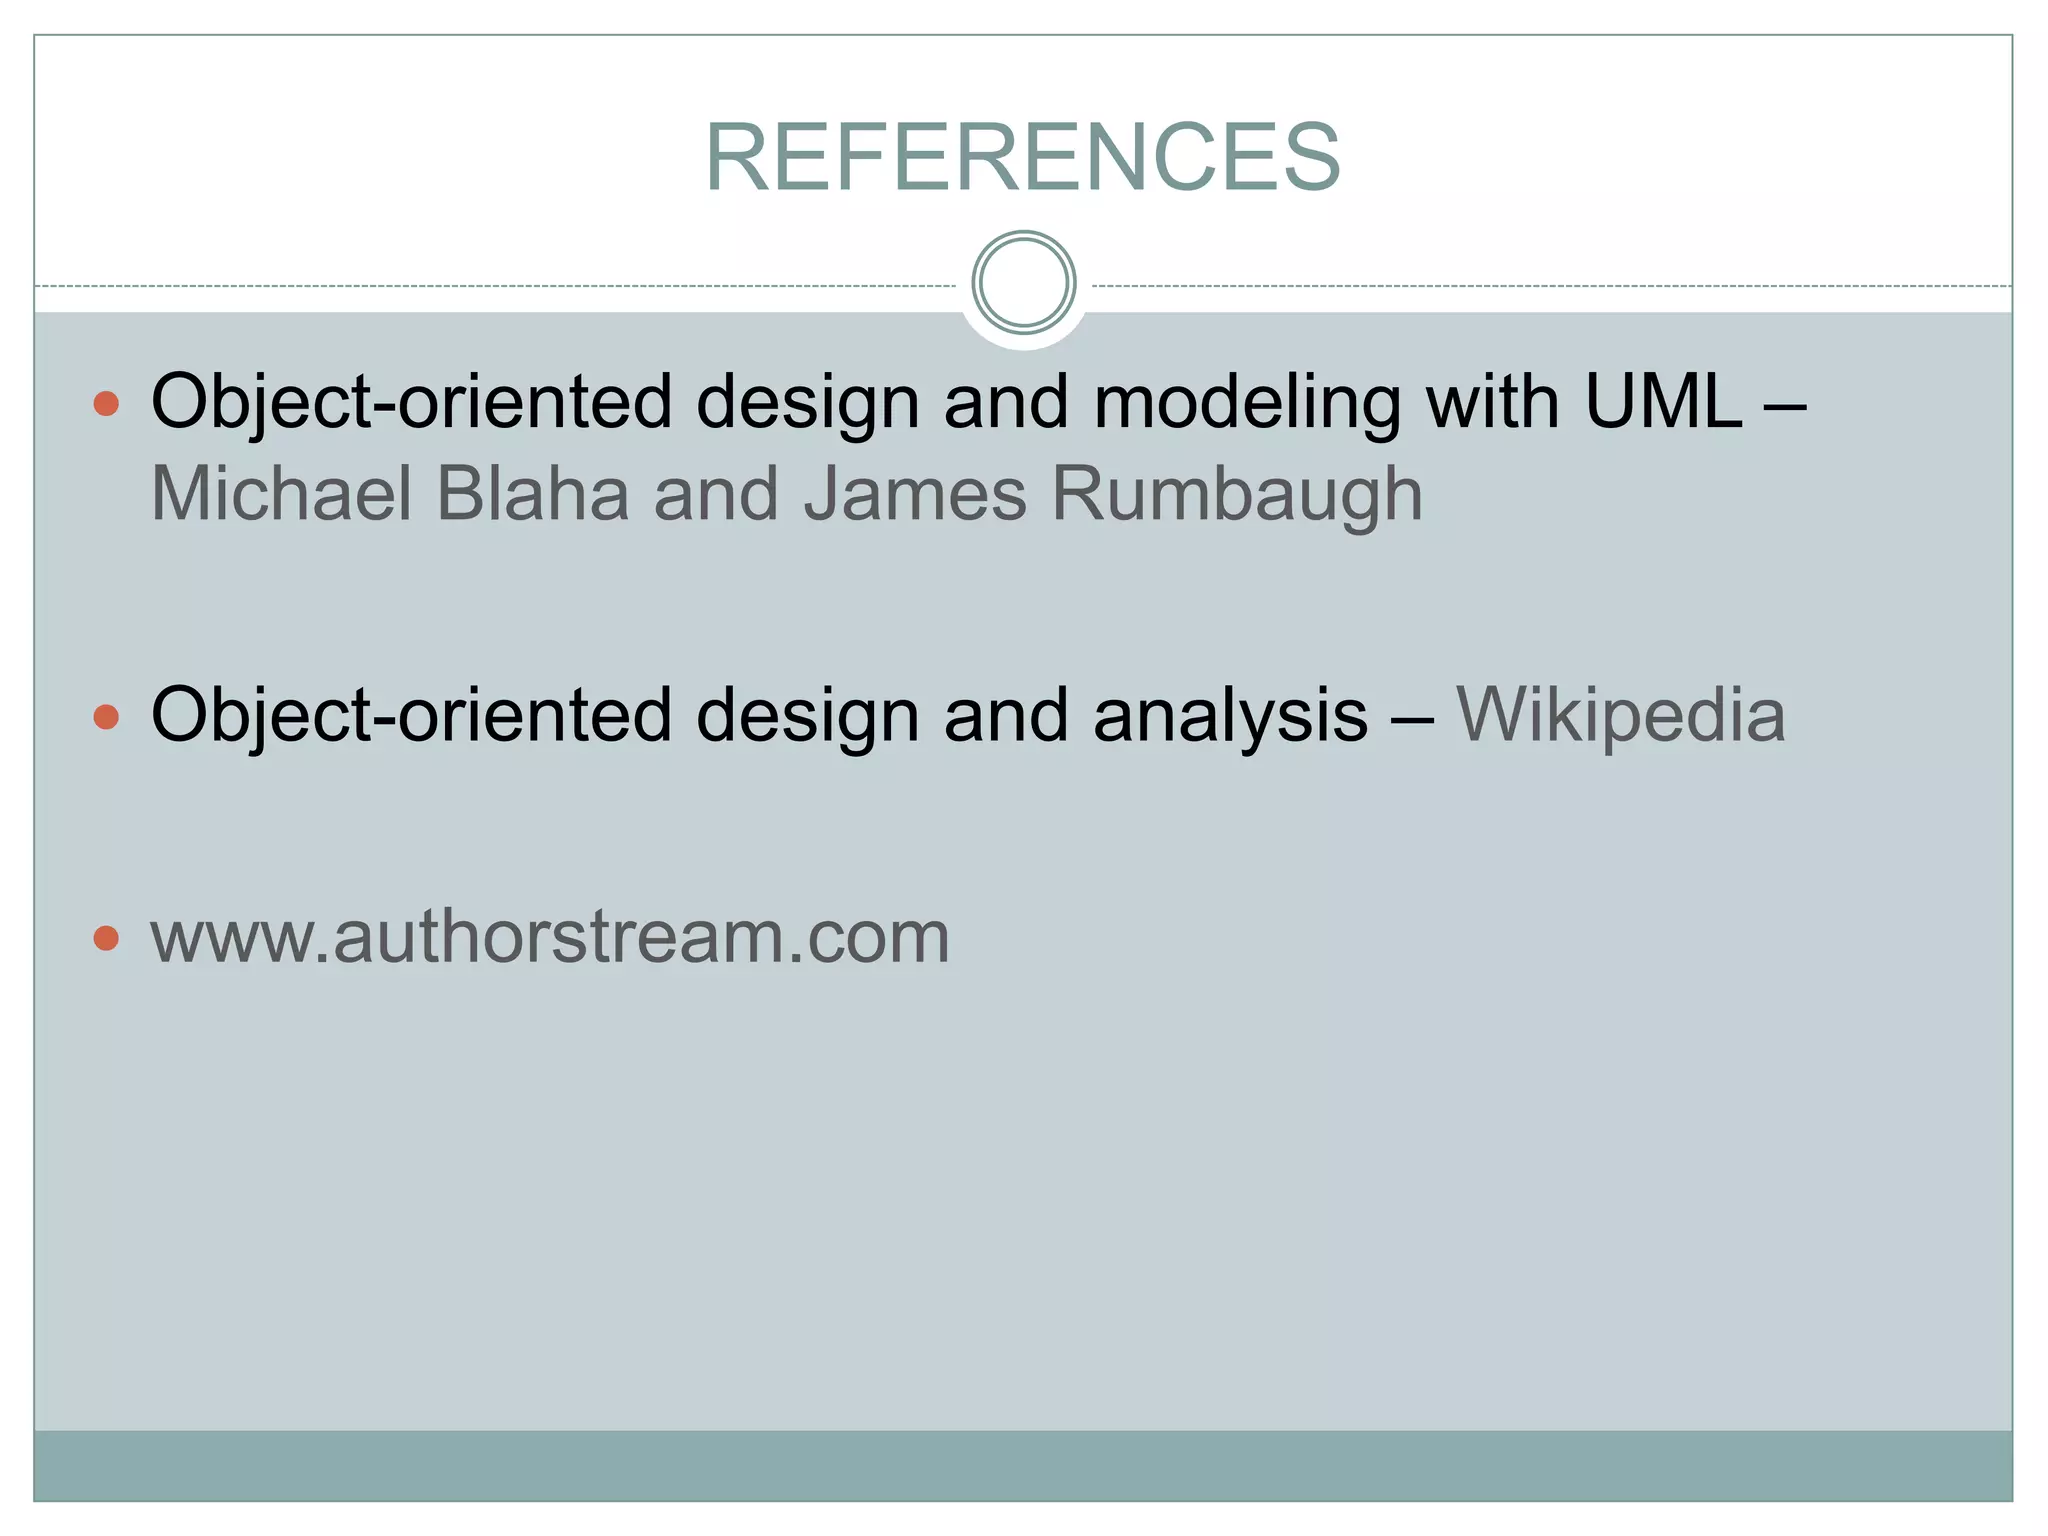2048x1536 pixels.
Task: Click the dash before the word Wikipedia
Action: click(x=1412, y=717)
